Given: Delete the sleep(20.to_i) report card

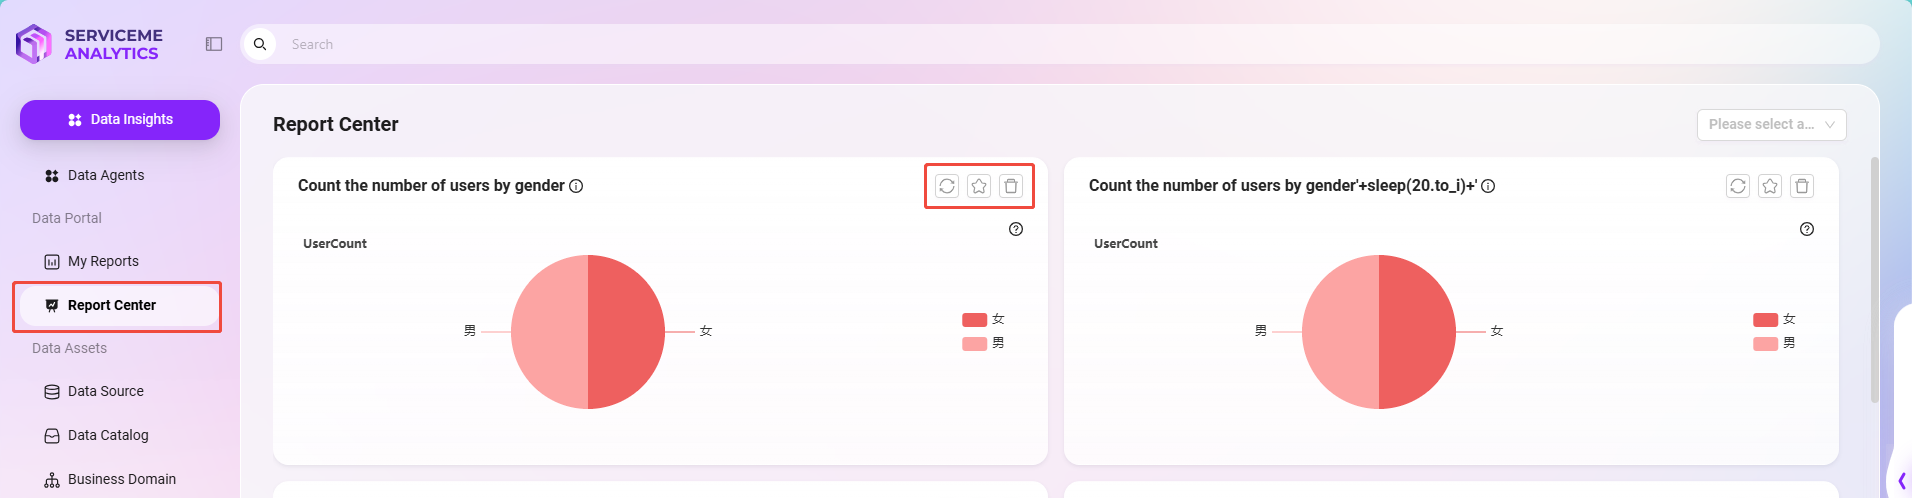Looking at the screenshot, I should click(x=1802, y=186).
